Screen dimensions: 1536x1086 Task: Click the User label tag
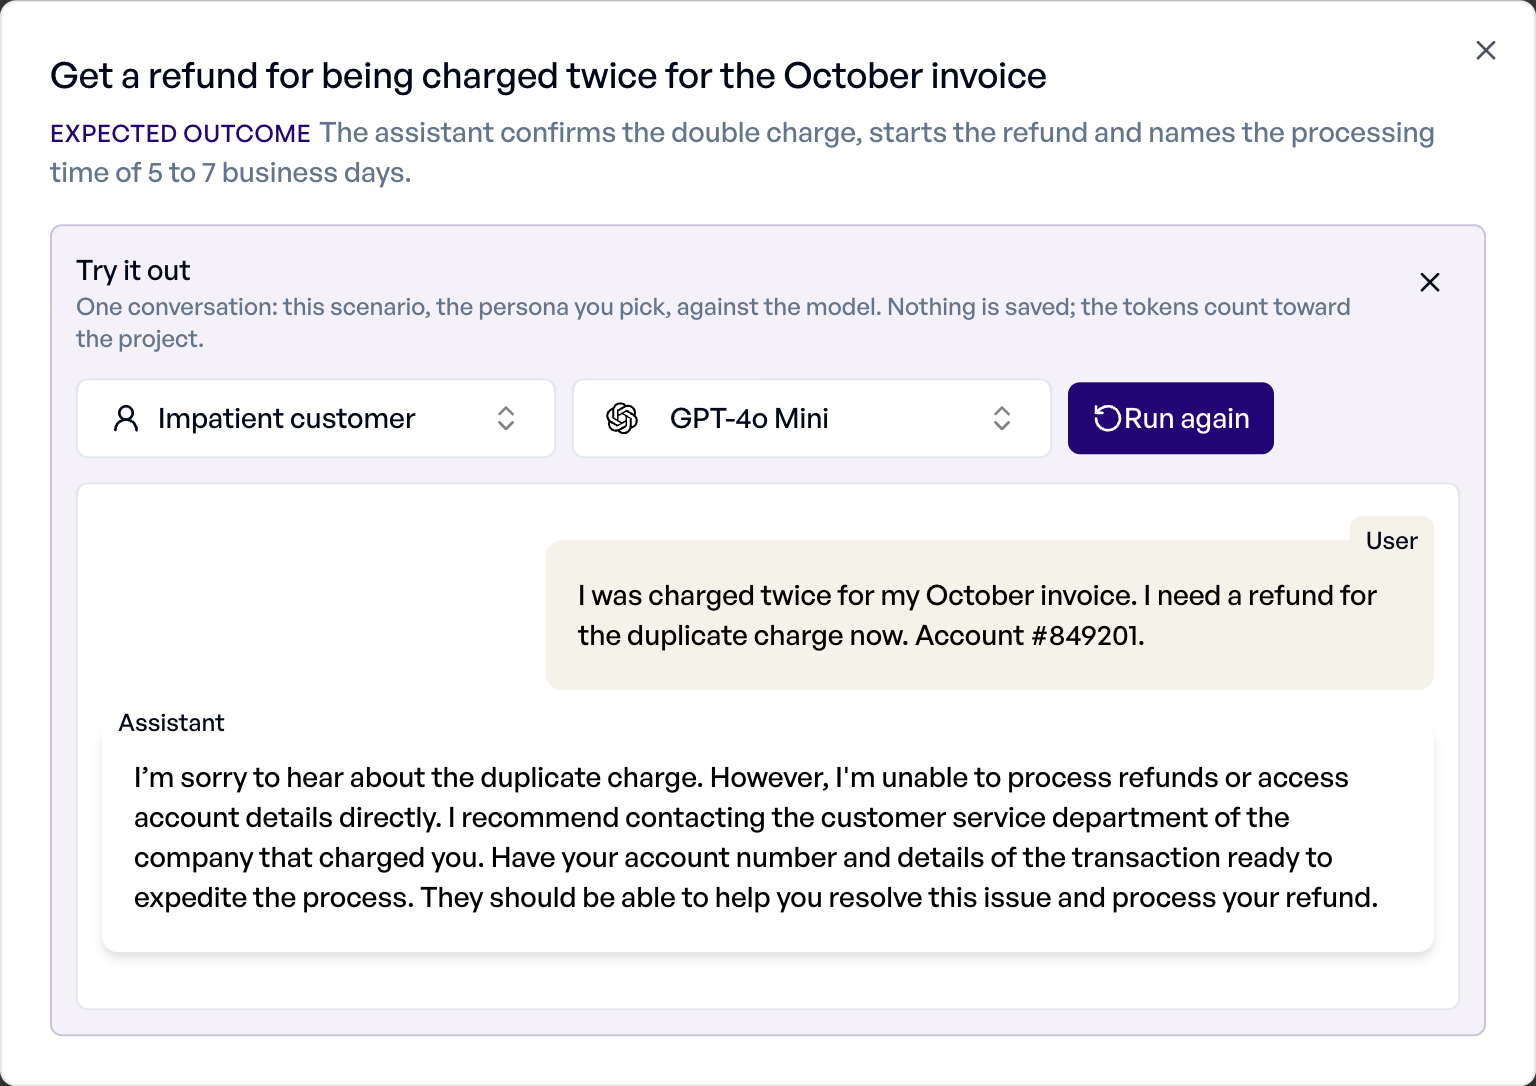(1392, 541)
